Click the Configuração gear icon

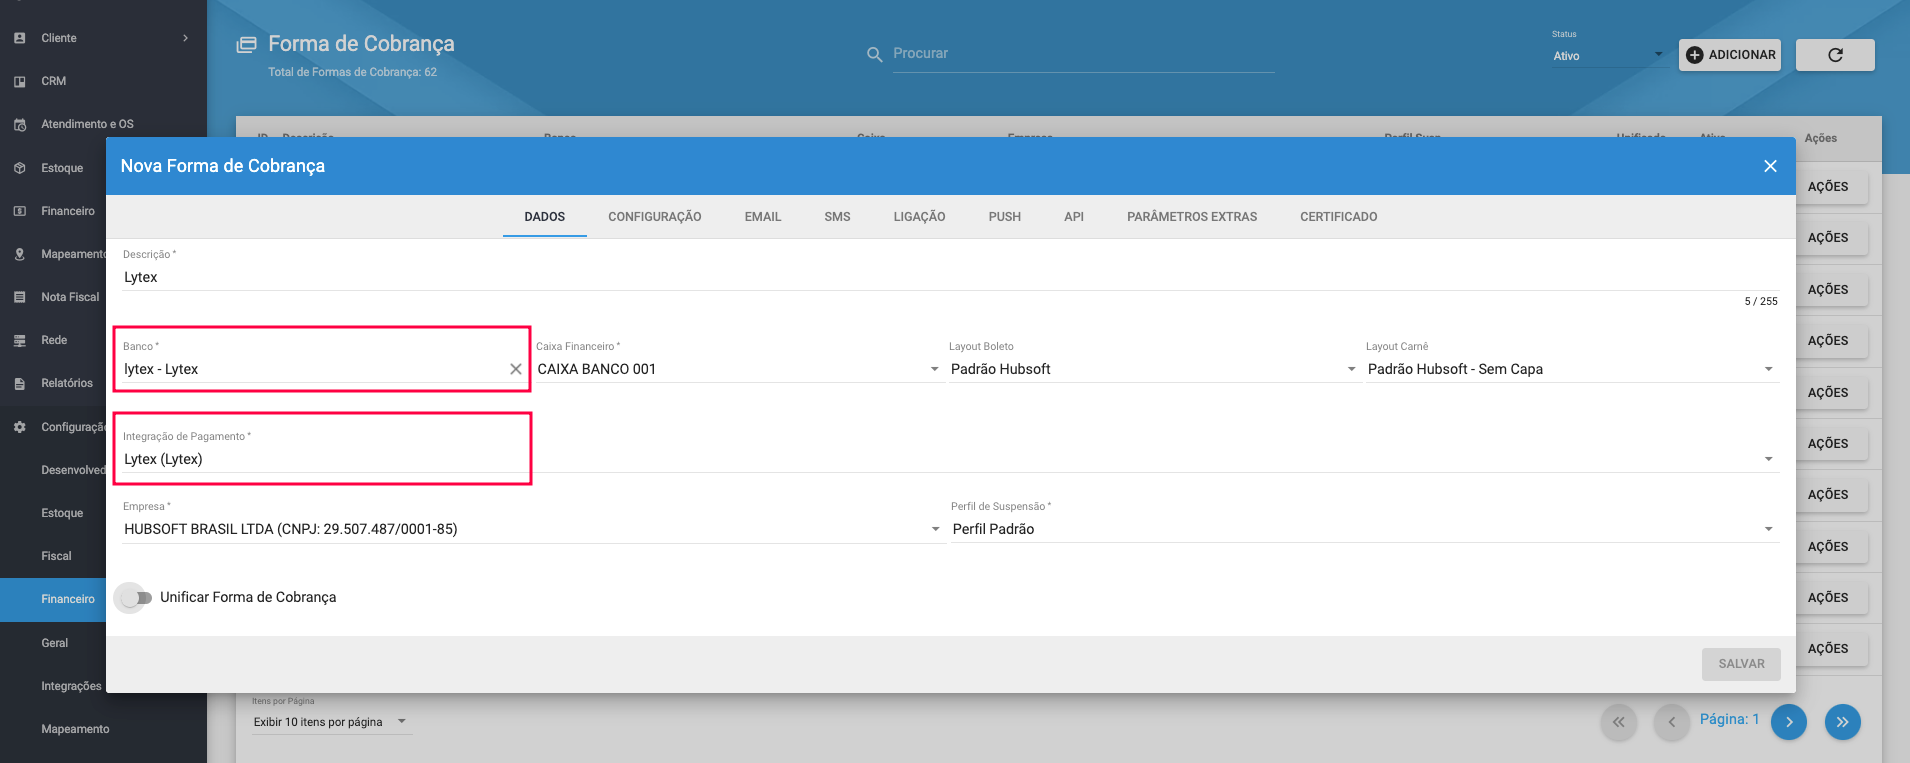tap(19, 427)
